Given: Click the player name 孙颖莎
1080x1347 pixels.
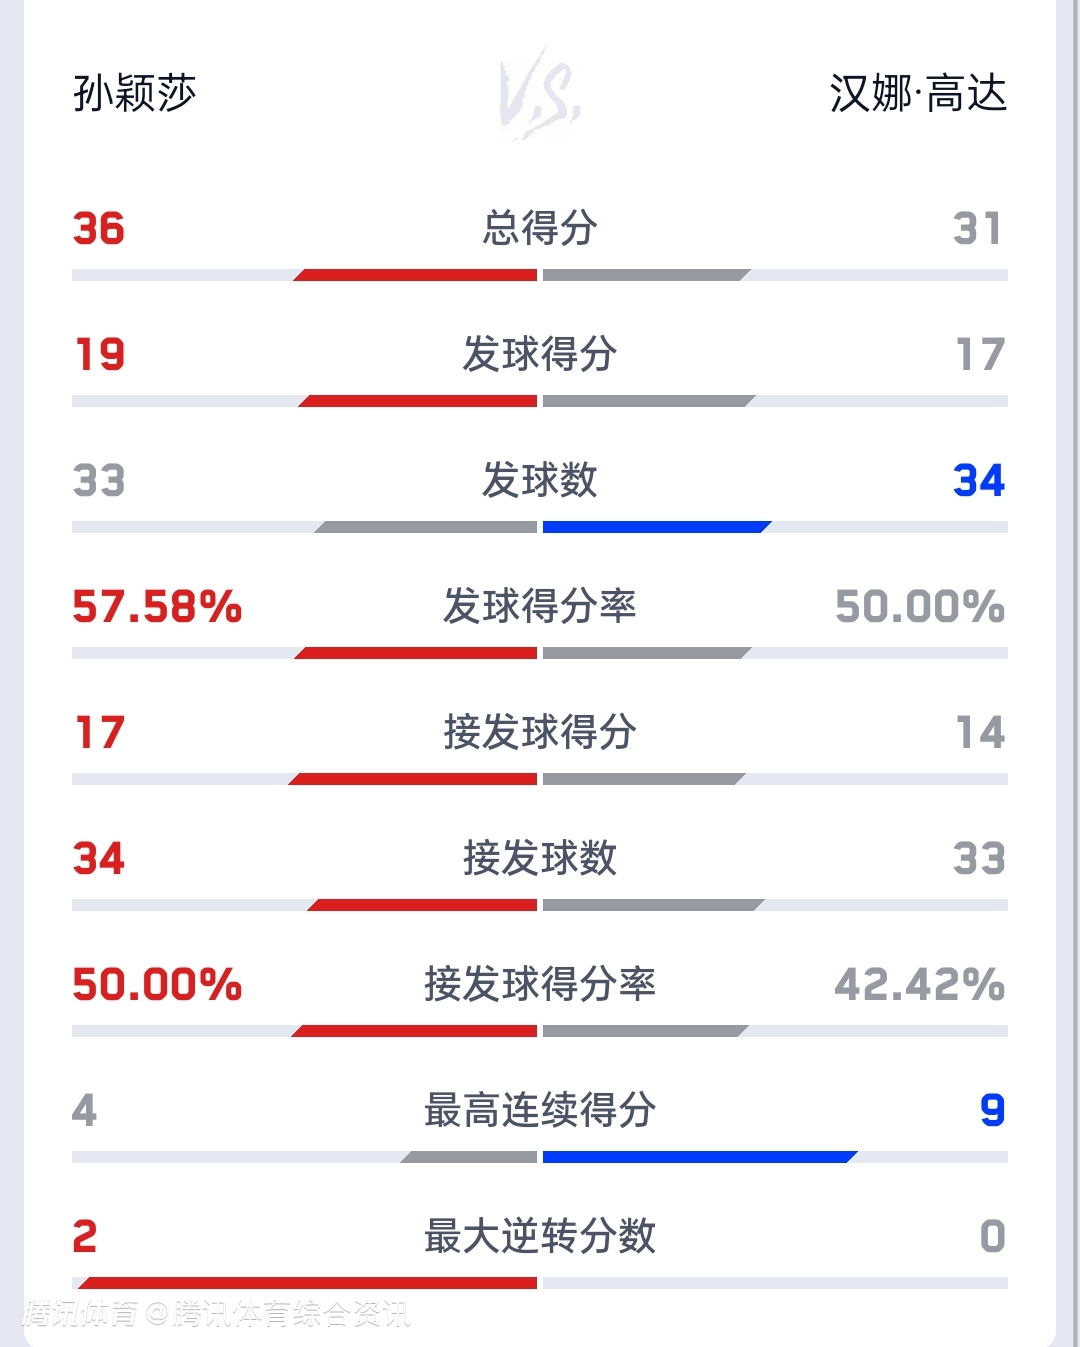Looking at the screenshot, I should [134, 94].
